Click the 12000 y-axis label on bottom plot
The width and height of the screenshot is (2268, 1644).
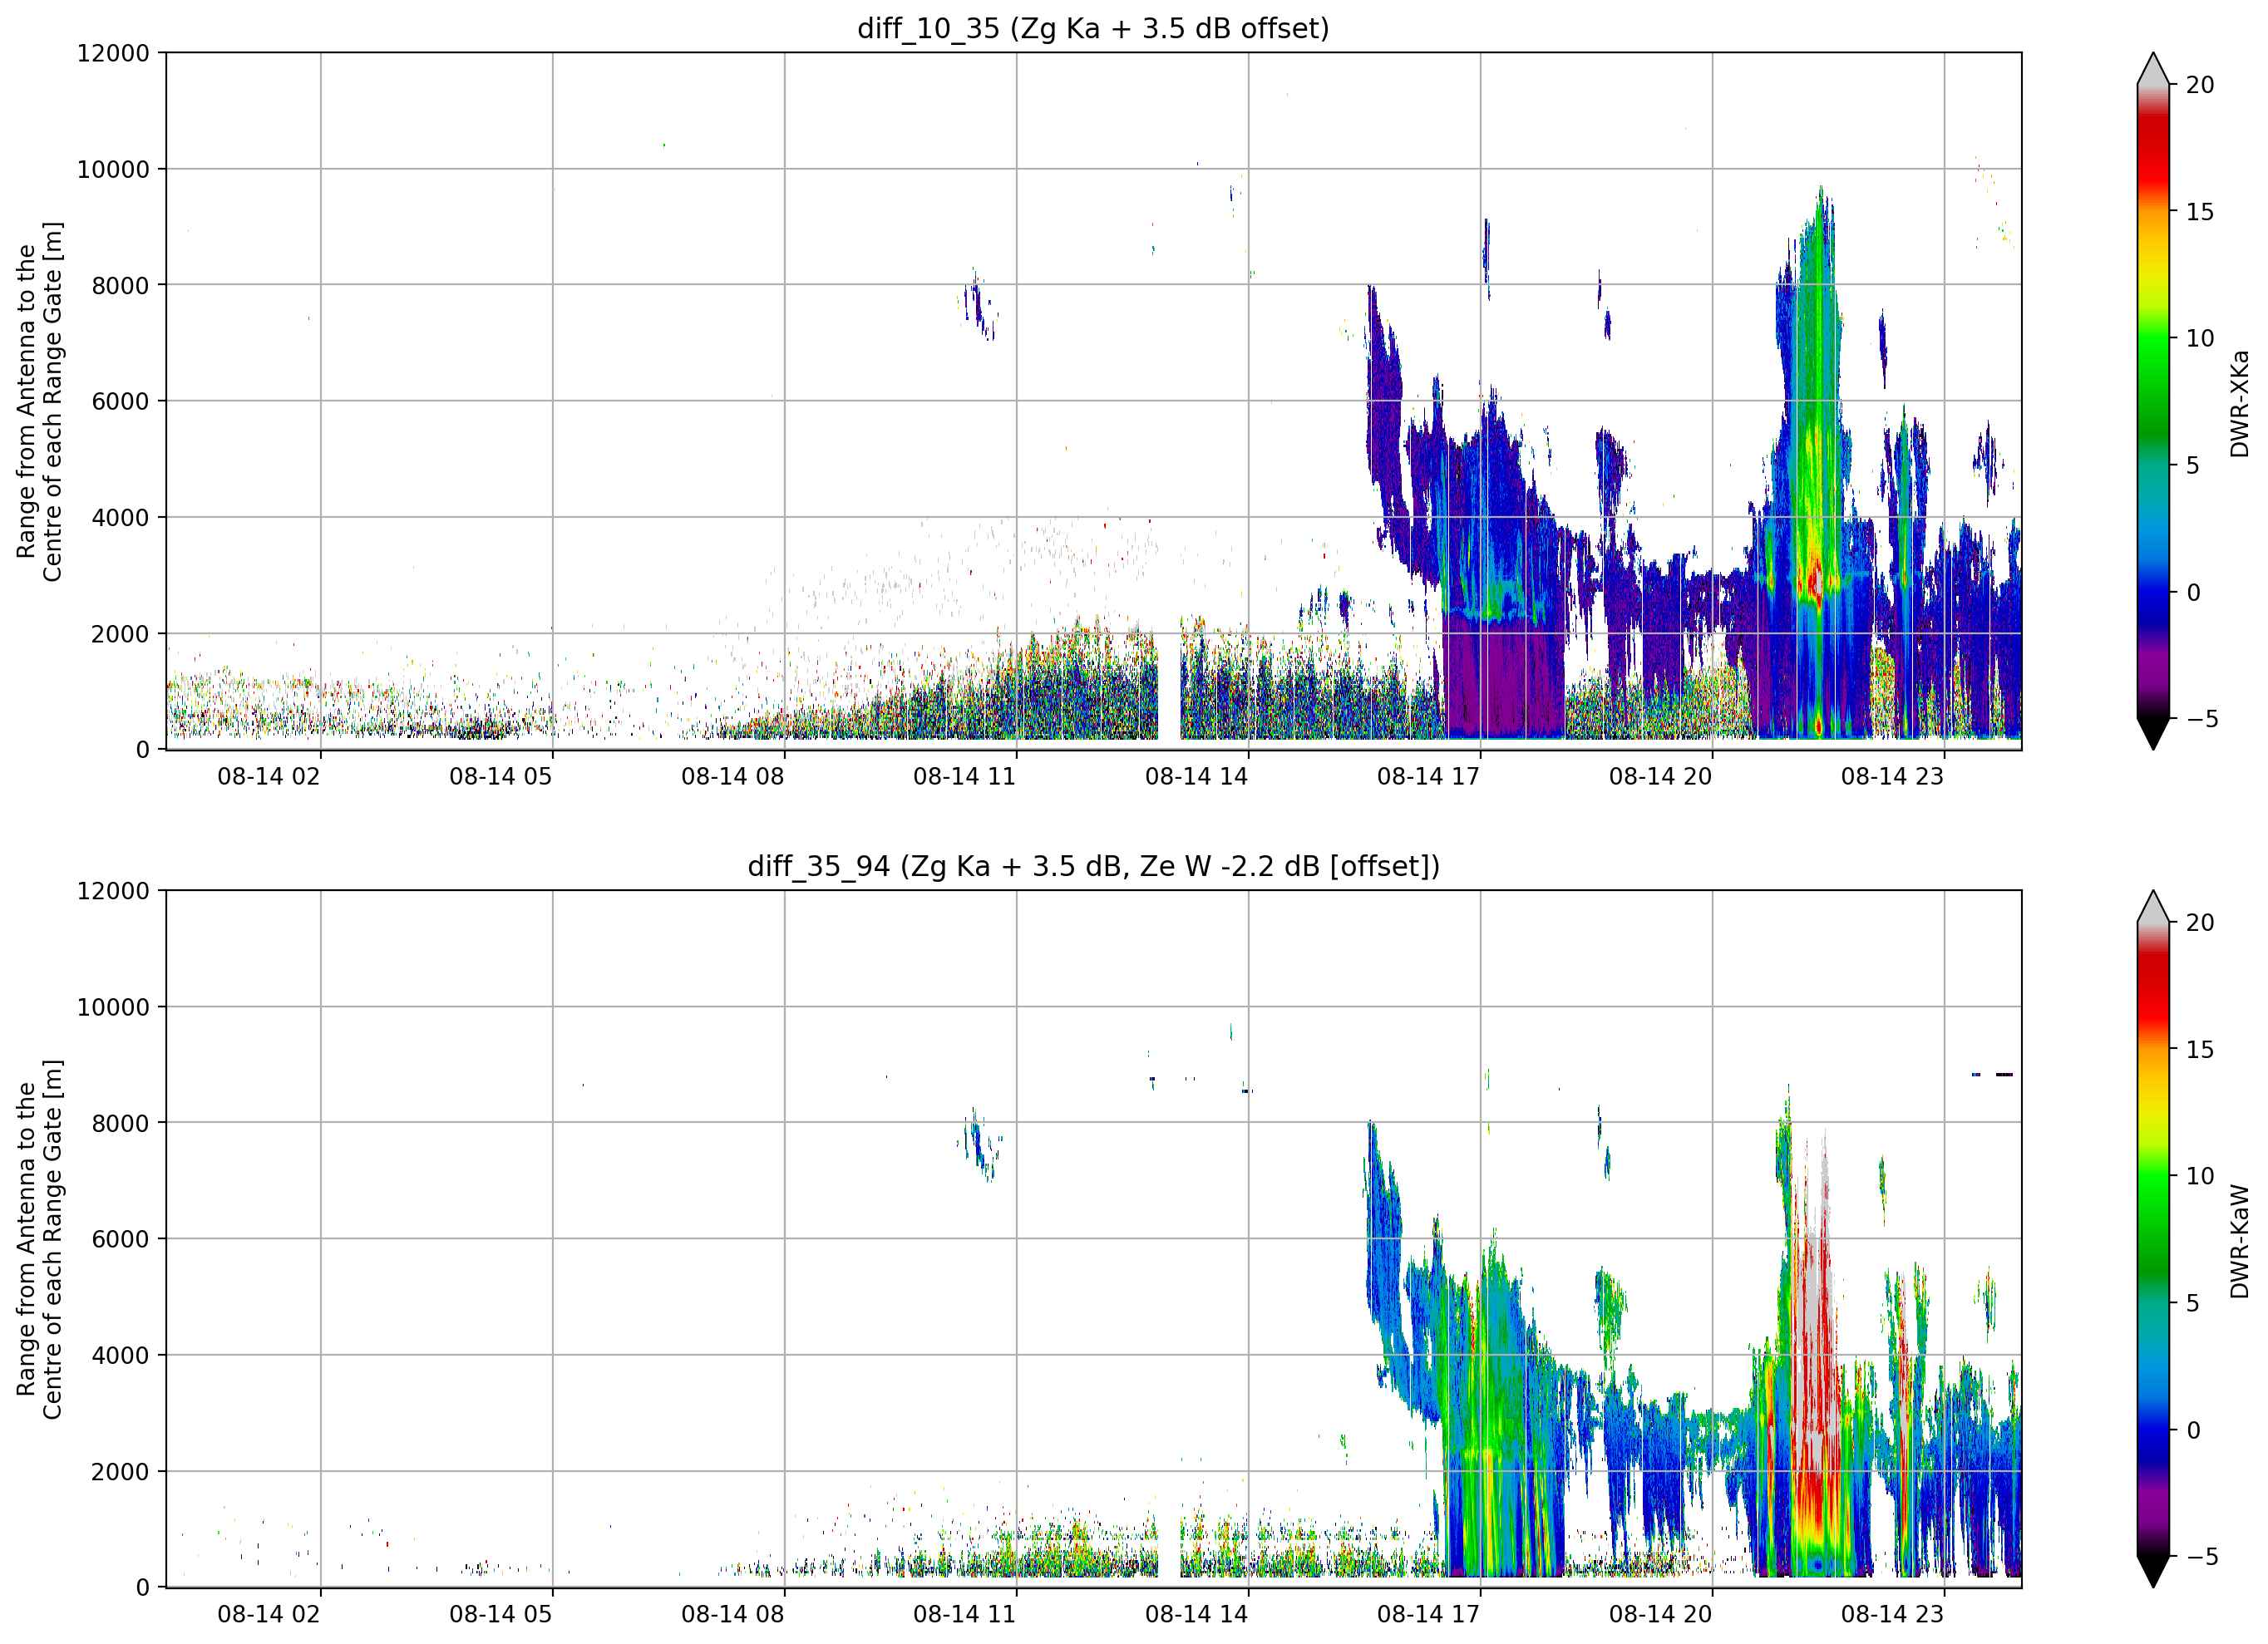113,892
